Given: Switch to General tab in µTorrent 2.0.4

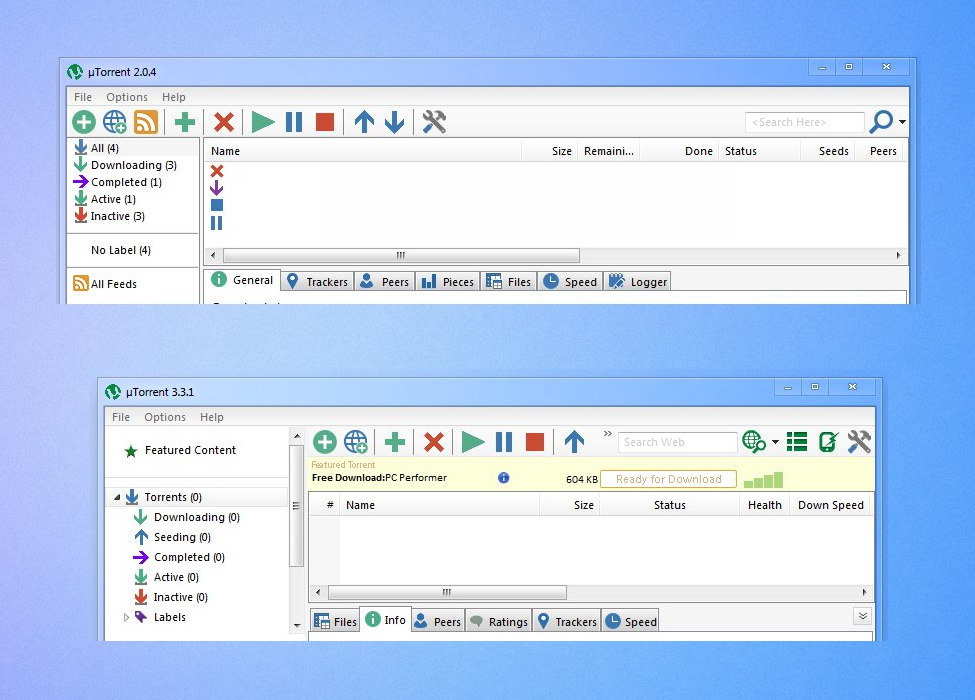Looking at the screenshot, I should coord(243,280).
